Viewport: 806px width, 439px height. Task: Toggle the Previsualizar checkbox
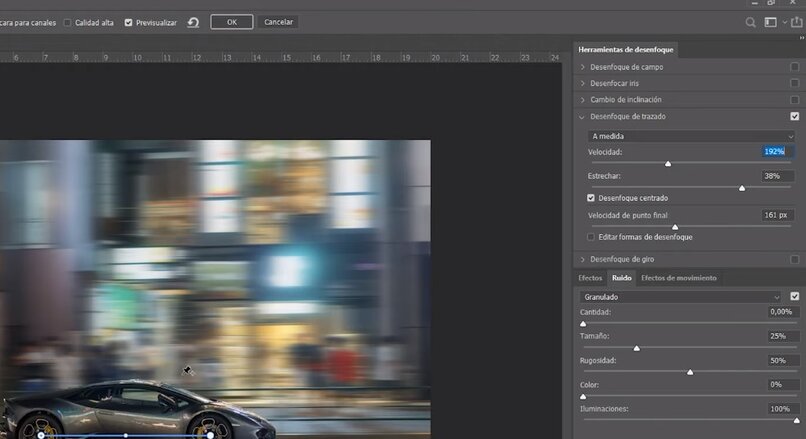(129, 22)
